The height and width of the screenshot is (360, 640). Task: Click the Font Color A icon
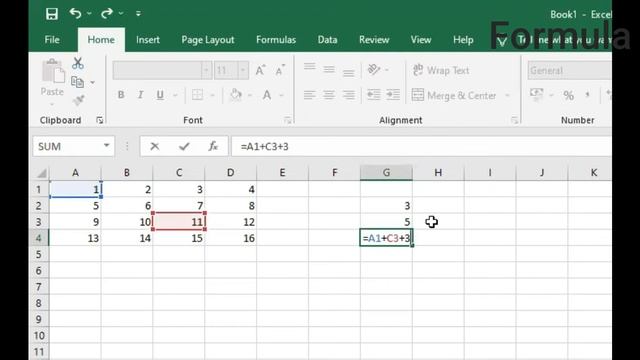267,95
